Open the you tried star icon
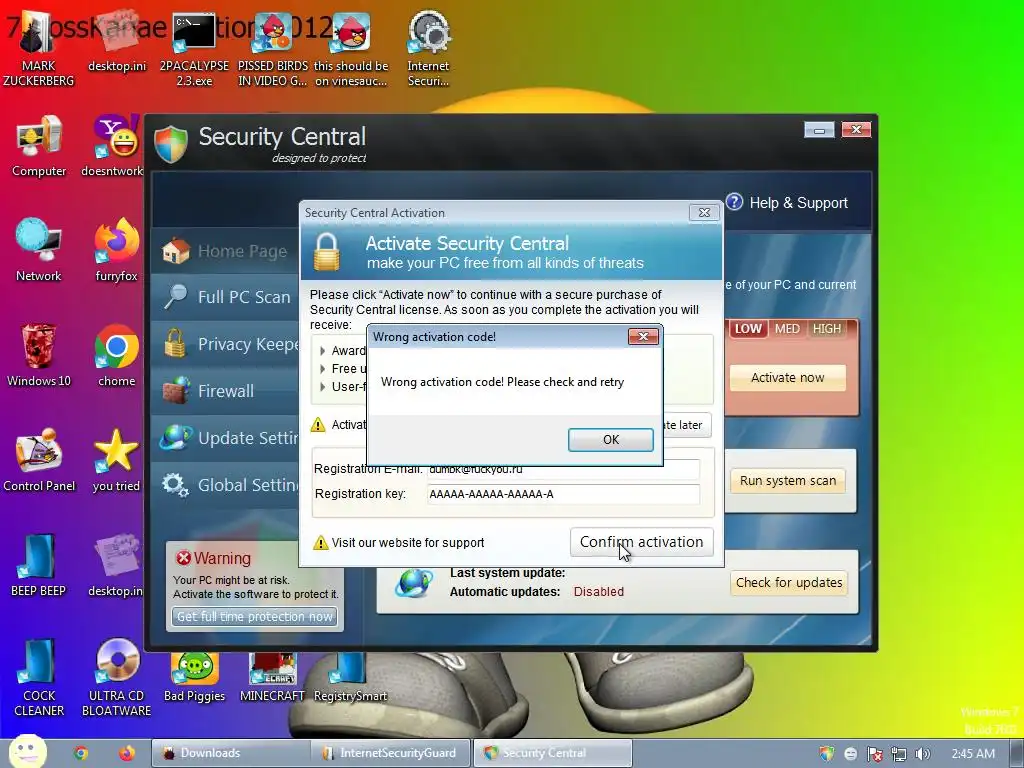This screenshot has height=768, width=1024. 116,460
